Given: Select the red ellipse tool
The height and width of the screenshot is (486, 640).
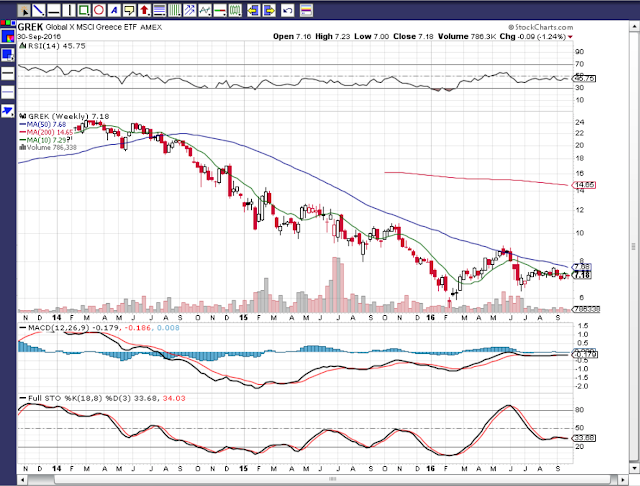Looking at the screenshot, I should point(99,10).
